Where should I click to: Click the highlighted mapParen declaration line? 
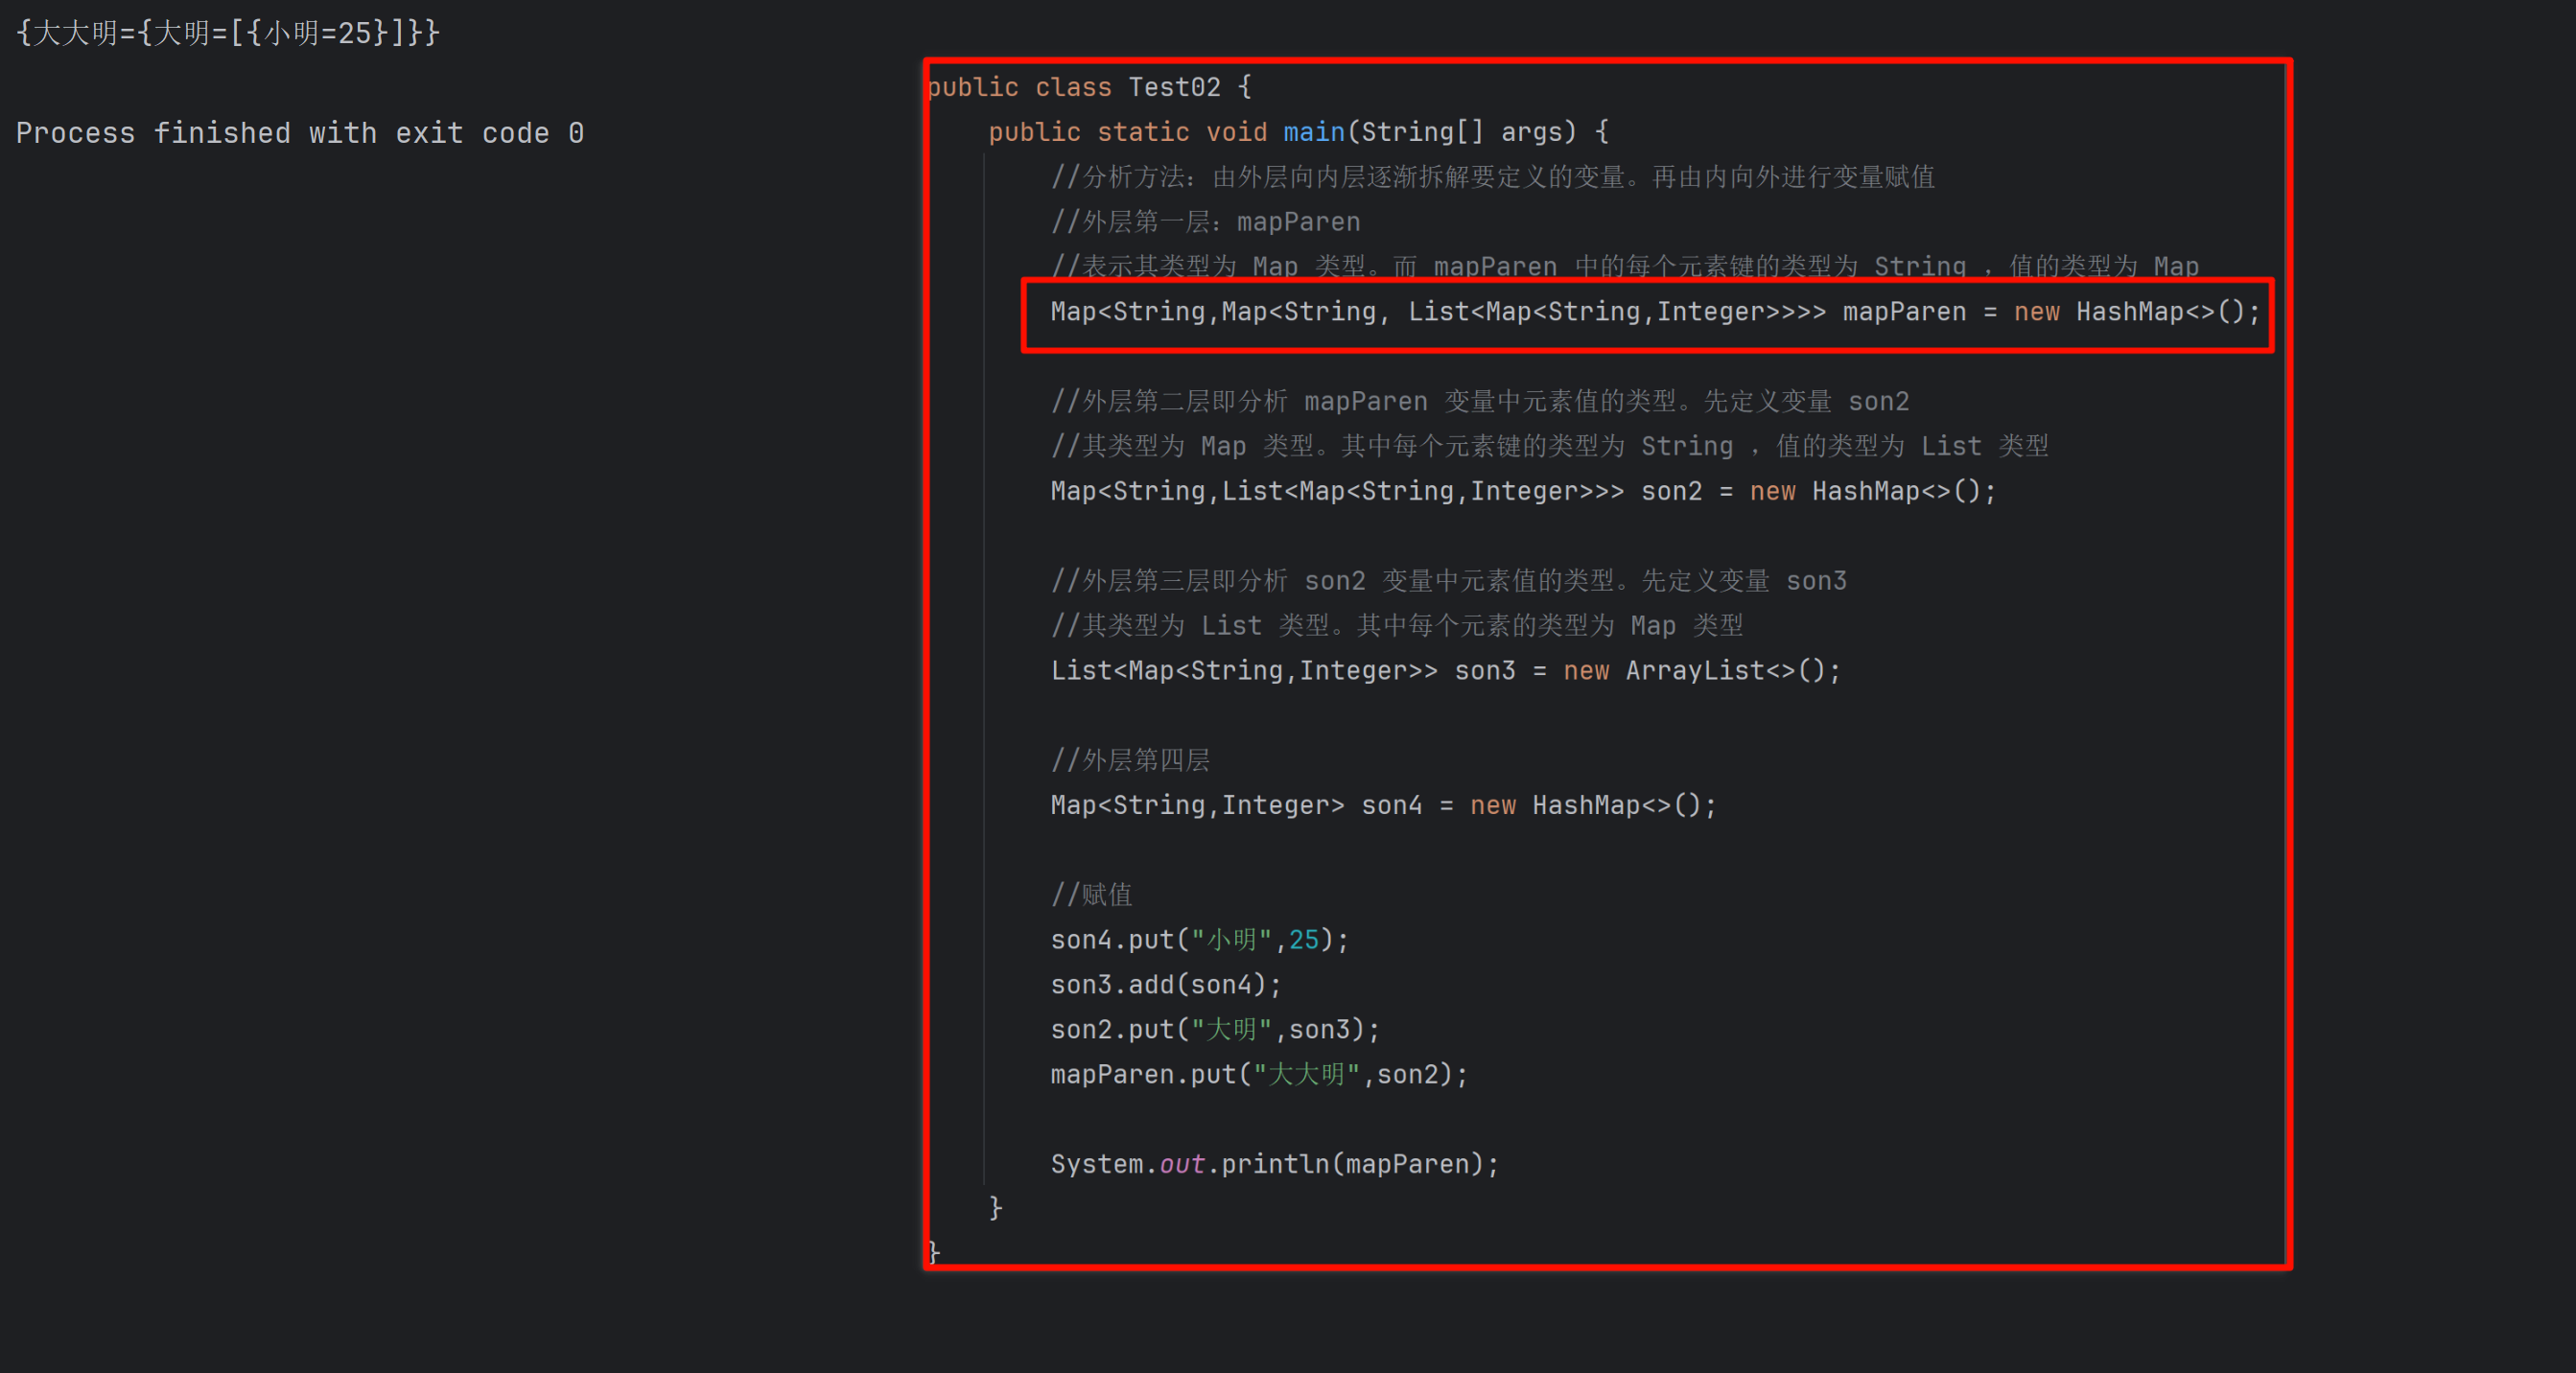coord(1650,312)
